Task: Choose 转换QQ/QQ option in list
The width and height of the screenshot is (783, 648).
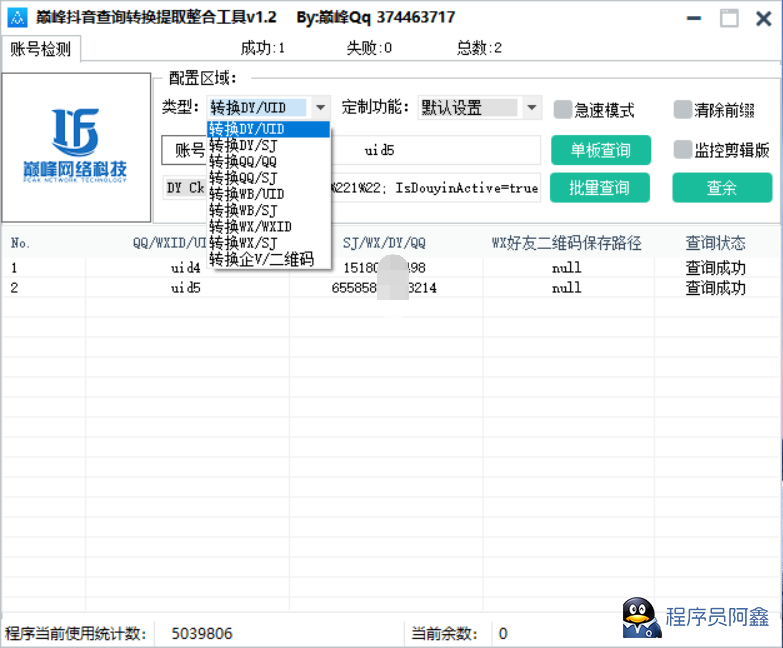Action: pyautogui.click(x=243, y=162)
